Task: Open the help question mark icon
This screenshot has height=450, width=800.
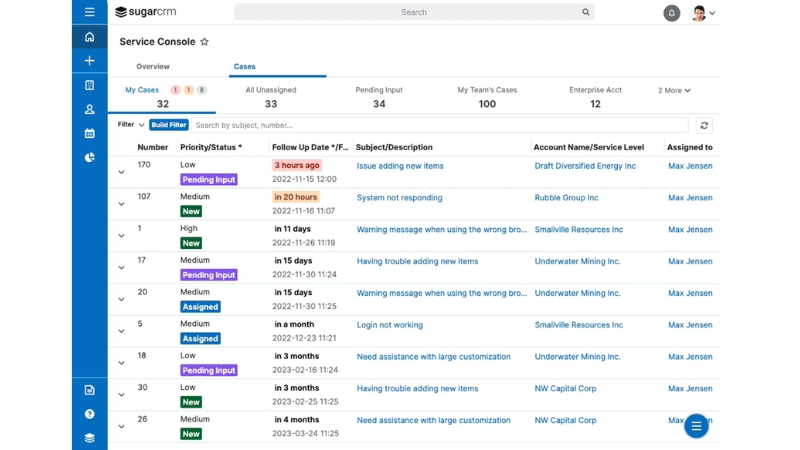Action: 89,414
